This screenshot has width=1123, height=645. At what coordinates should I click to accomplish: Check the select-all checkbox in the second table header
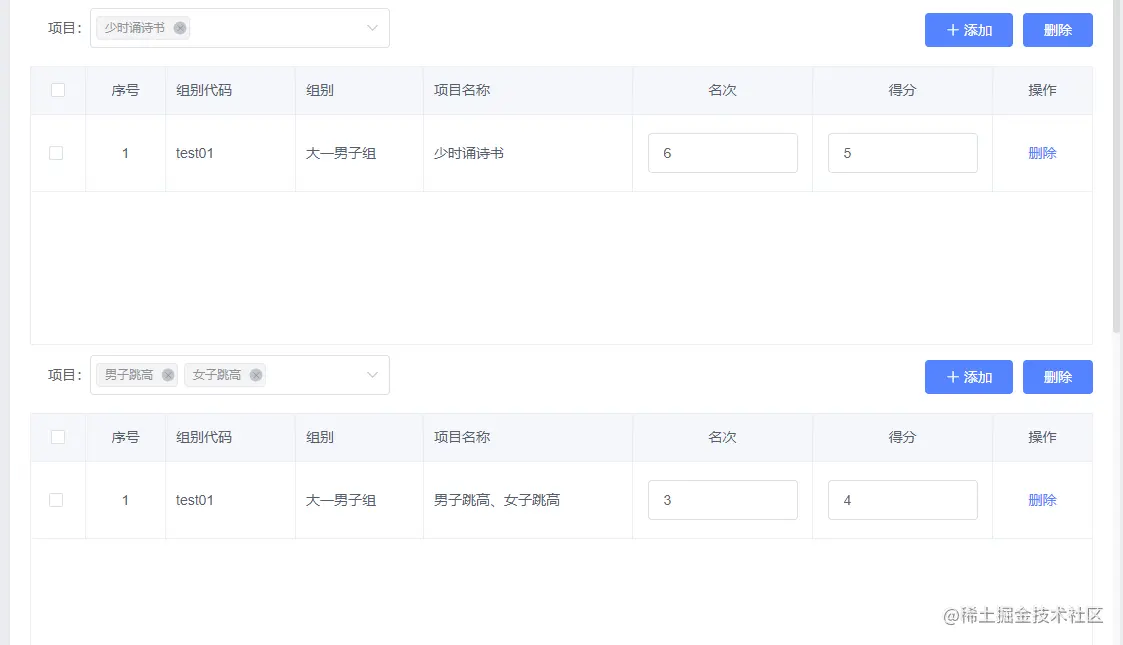57,437
